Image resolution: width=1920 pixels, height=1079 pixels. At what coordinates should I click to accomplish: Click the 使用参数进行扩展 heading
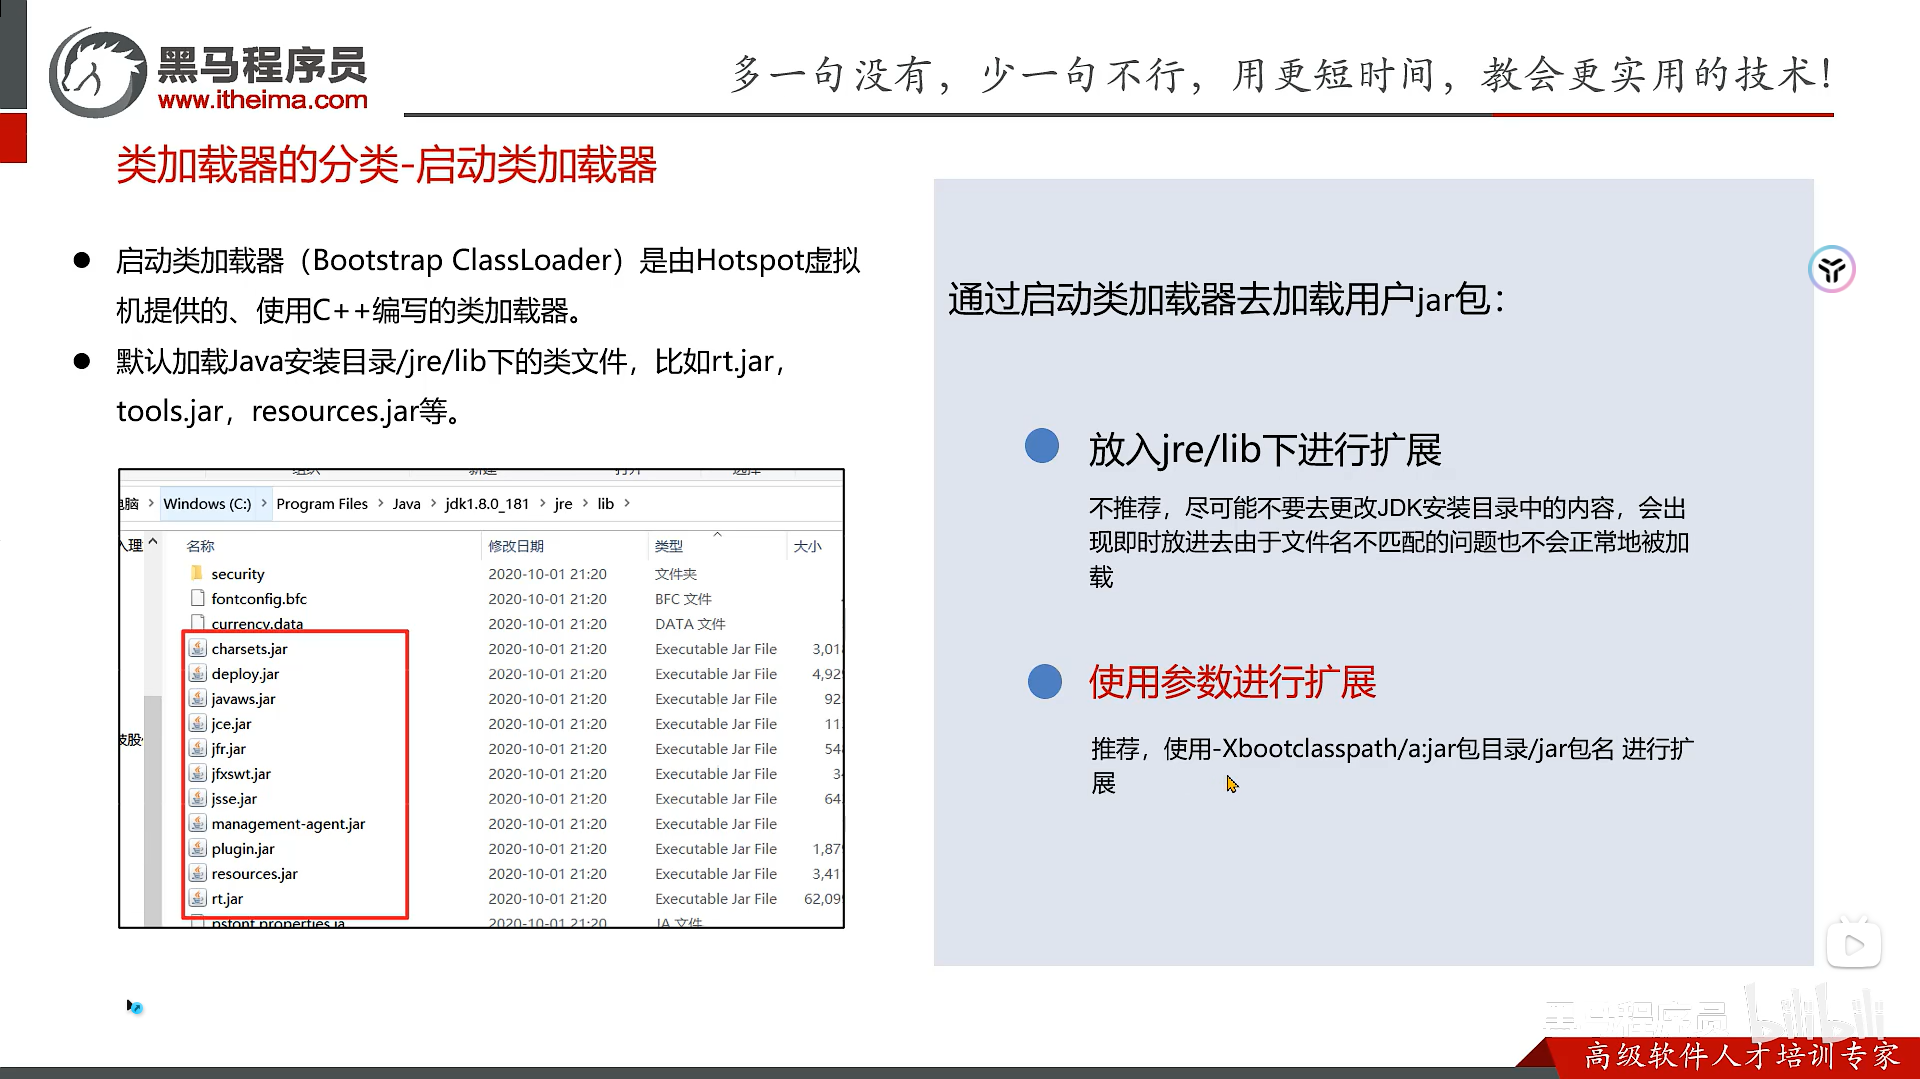pyautogui.click(x=1232, y=682)
